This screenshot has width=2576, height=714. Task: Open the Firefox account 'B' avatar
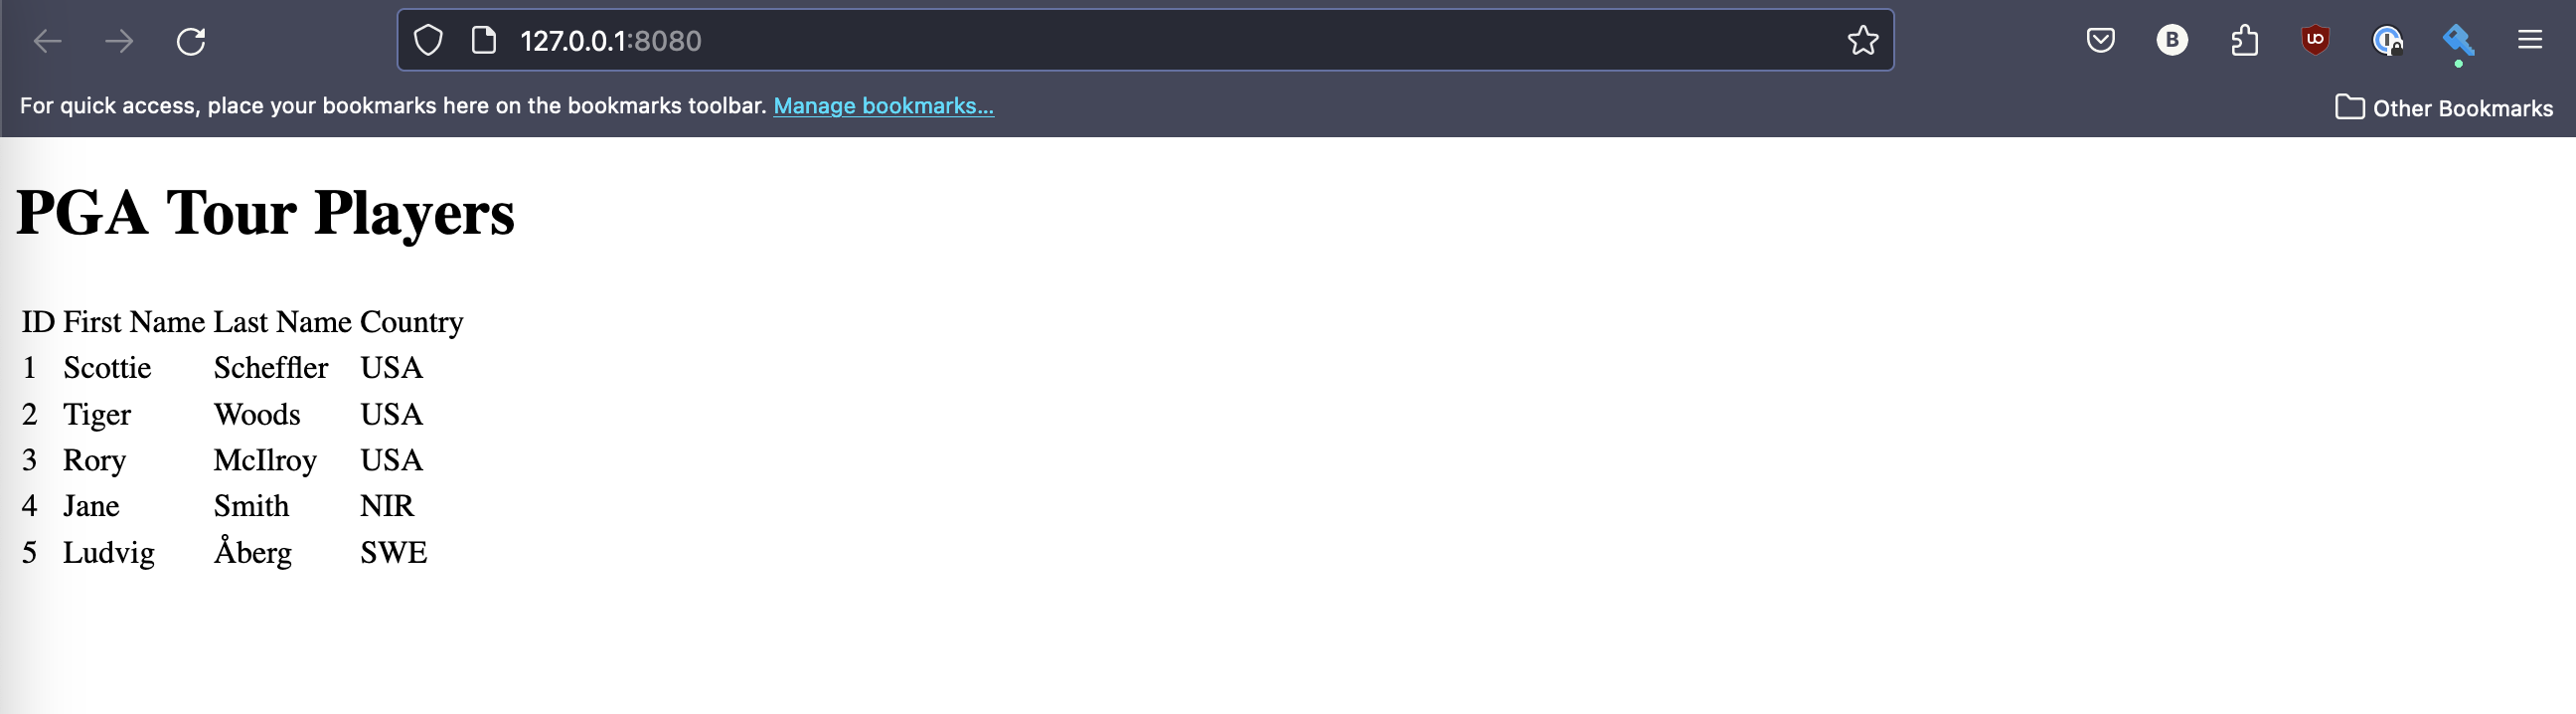coord(2171,41)
